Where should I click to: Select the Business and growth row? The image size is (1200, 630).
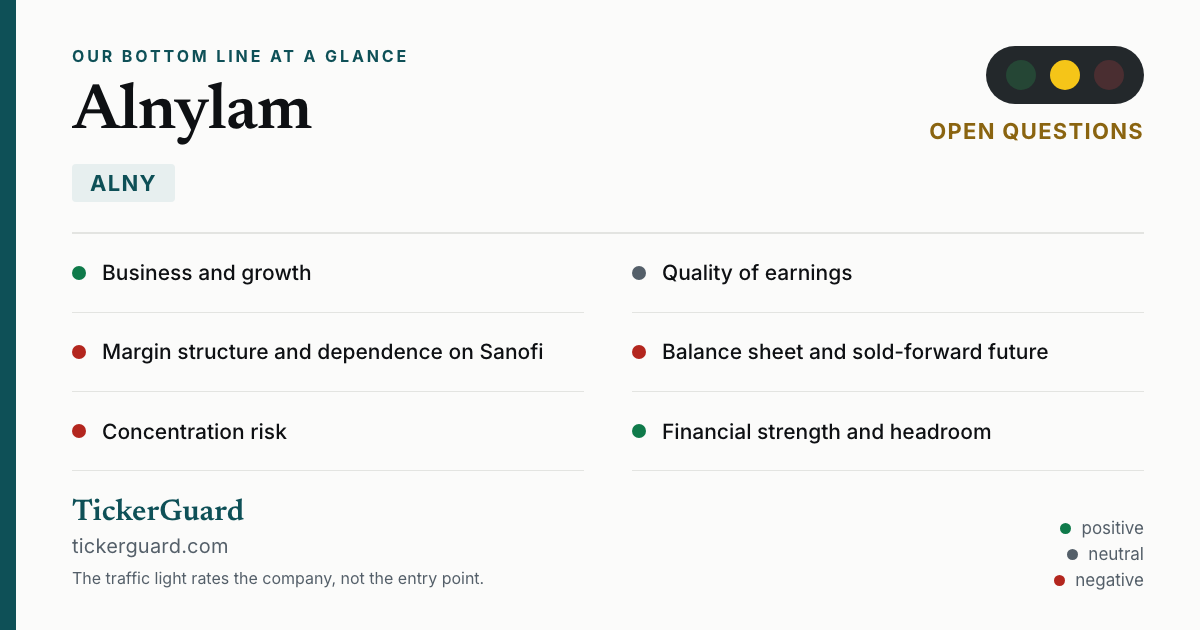point(328,273)
